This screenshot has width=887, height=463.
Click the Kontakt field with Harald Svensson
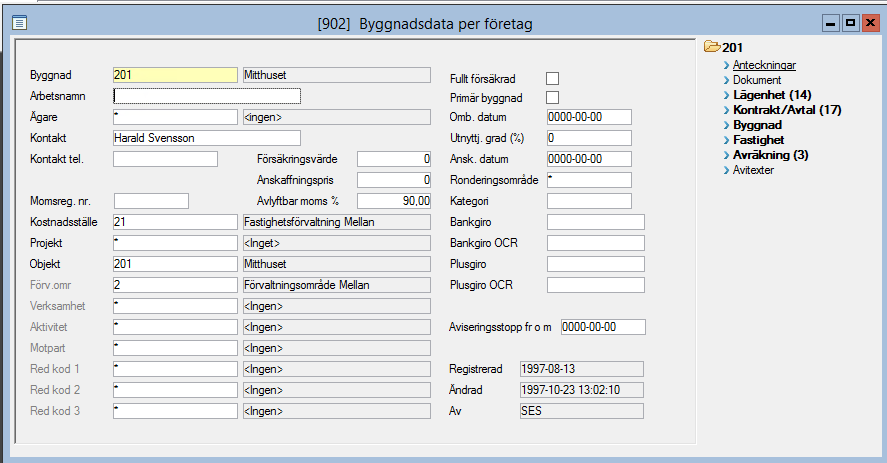pyautogui.click(x=207, y=138)
